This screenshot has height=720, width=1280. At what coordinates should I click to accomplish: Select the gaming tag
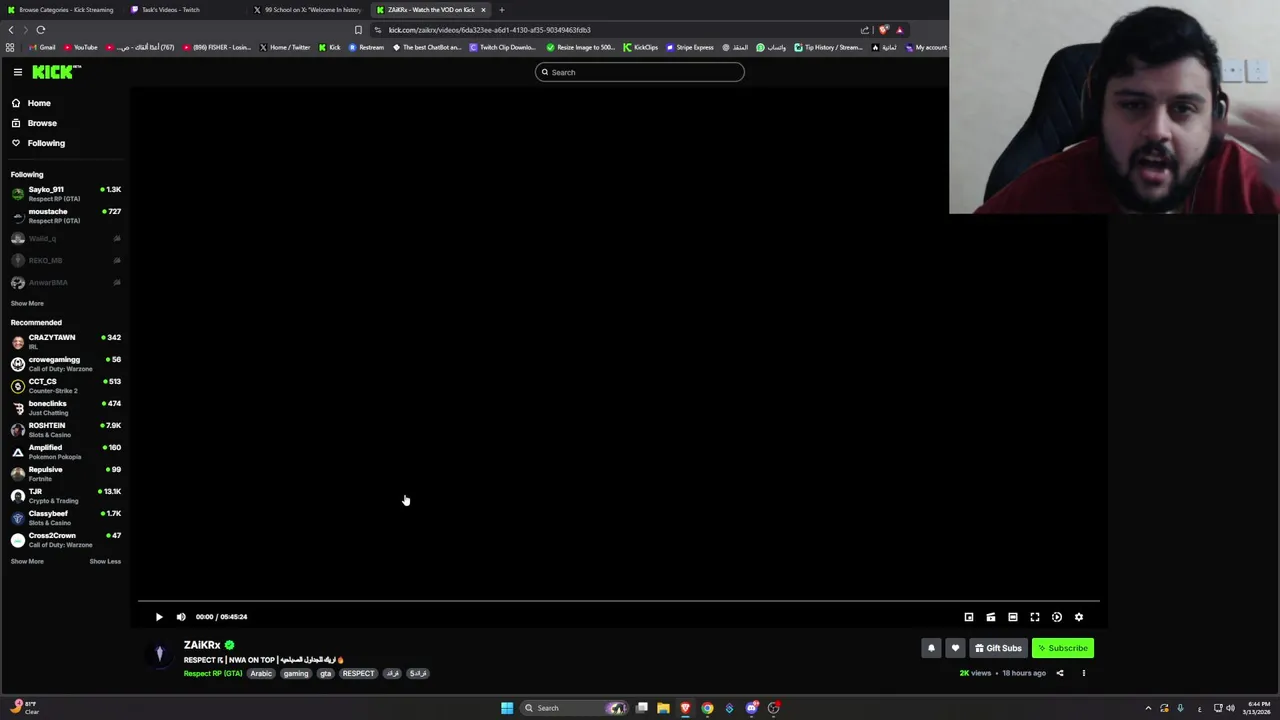296,673
